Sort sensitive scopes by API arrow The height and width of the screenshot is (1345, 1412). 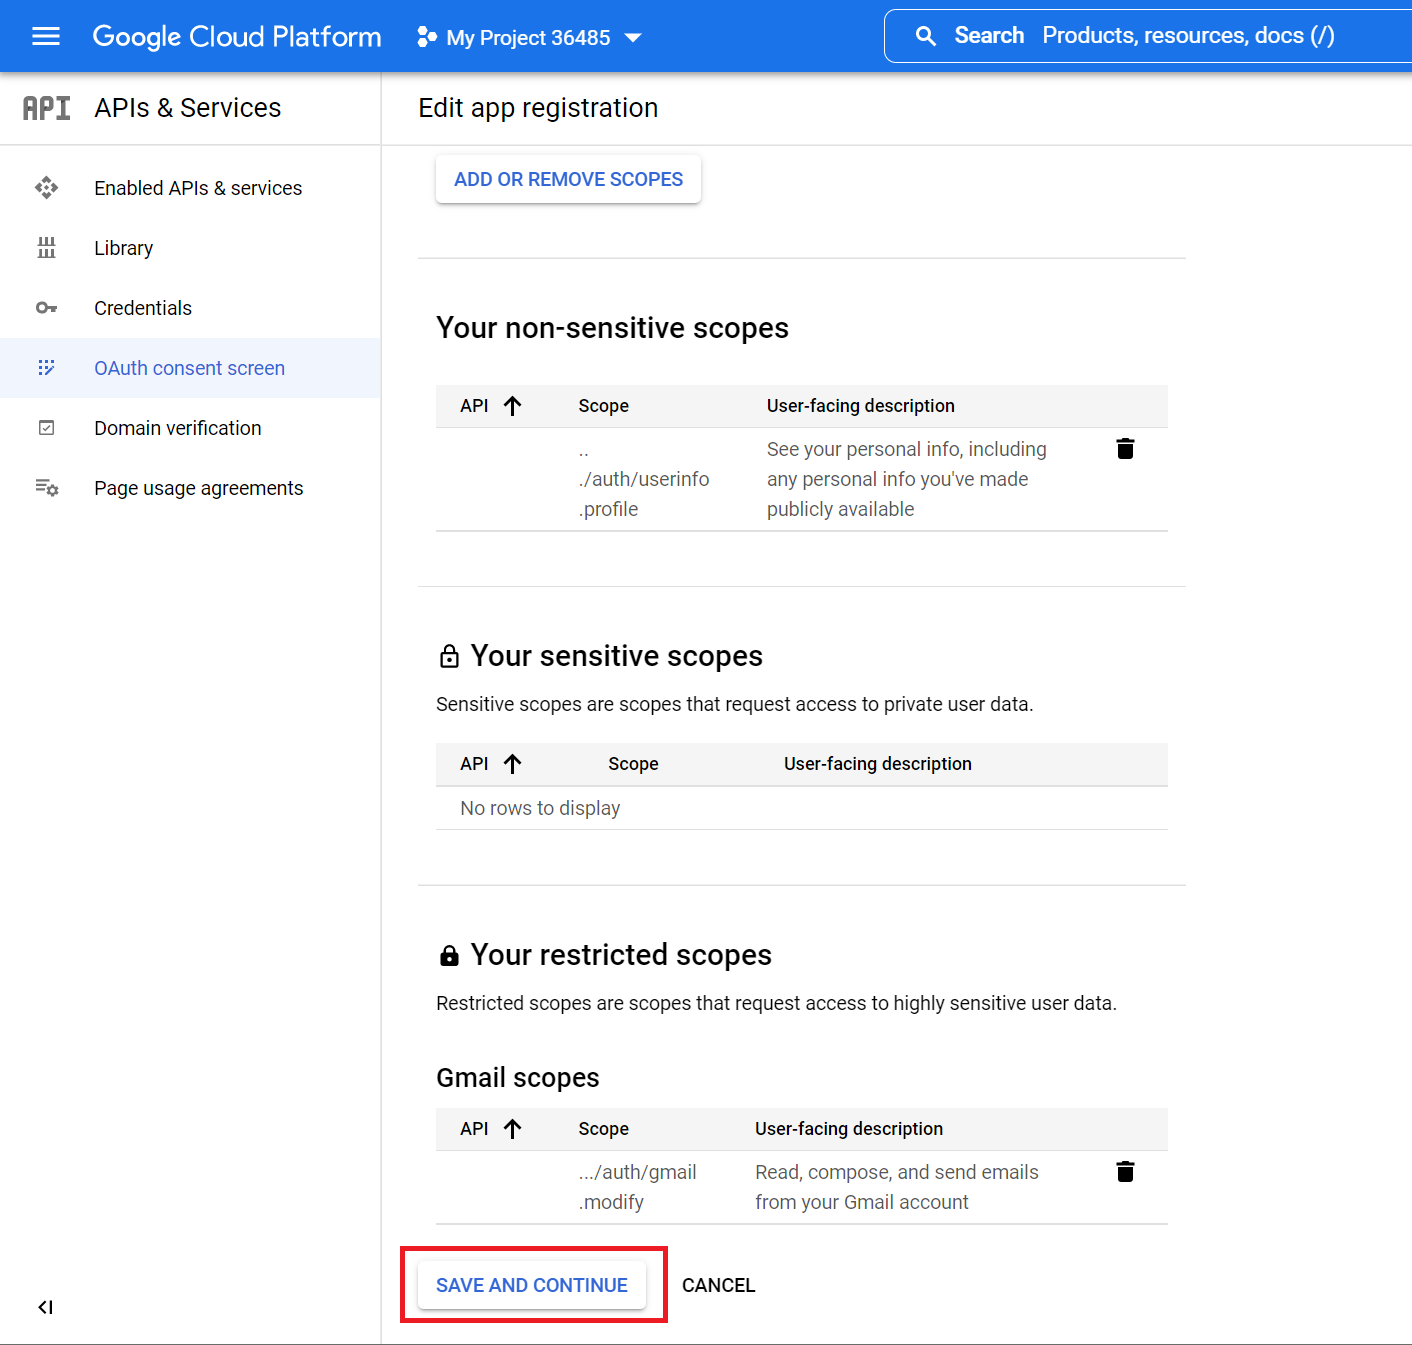(x=513, y=764)
